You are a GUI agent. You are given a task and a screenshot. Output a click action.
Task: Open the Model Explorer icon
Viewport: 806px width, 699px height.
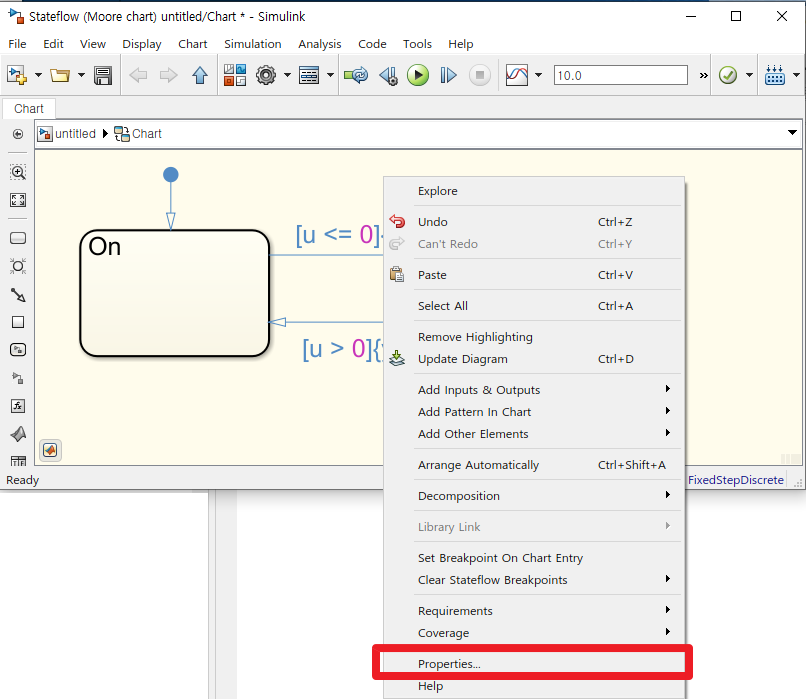(x=309, y=76)
